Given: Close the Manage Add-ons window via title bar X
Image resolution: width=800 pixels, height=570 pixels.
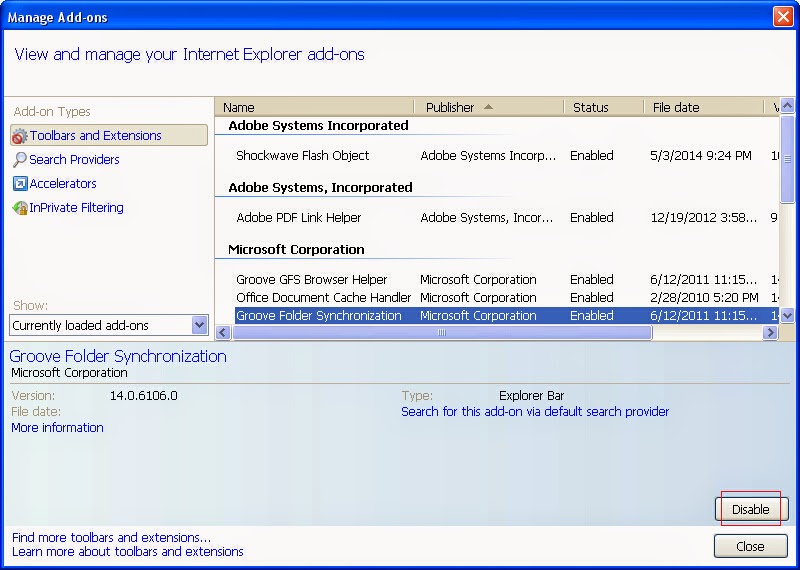Looking at the screenshot, I should 783,16.
